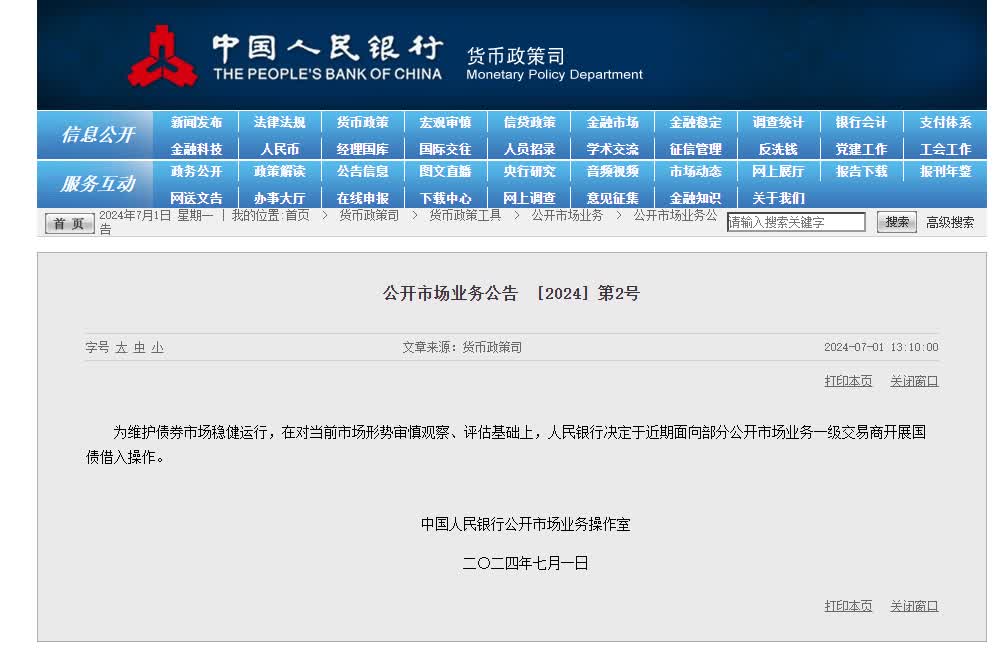Open 图文直播 menu item

tap(446, 172)
